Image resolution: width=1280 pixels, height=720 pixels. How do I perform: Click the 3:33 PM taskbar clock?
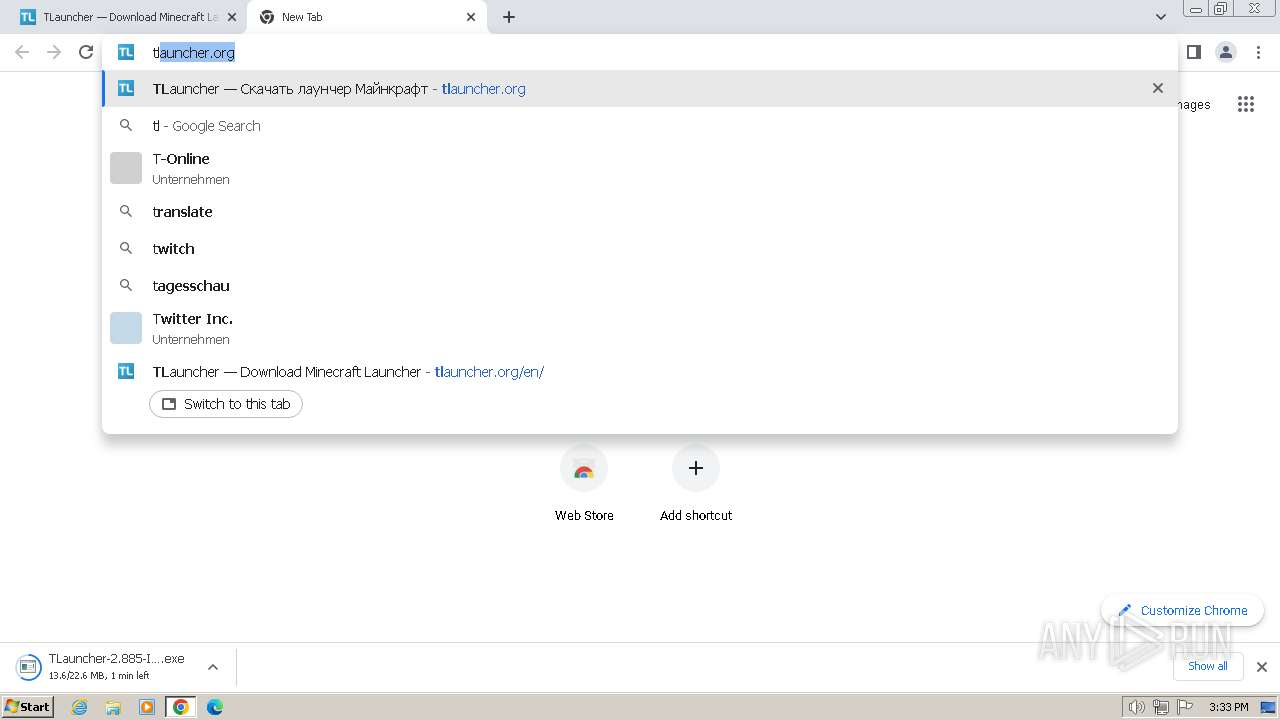1228,707
